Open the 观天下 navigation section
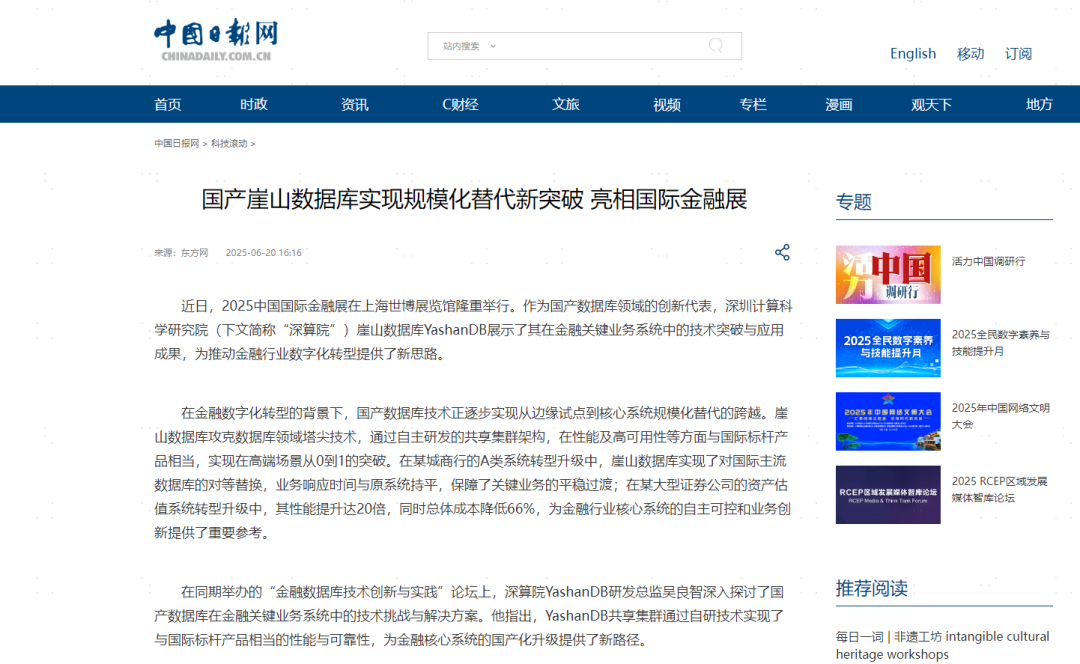This screenshot has width=1080, height=664. [x=931, y=105]
